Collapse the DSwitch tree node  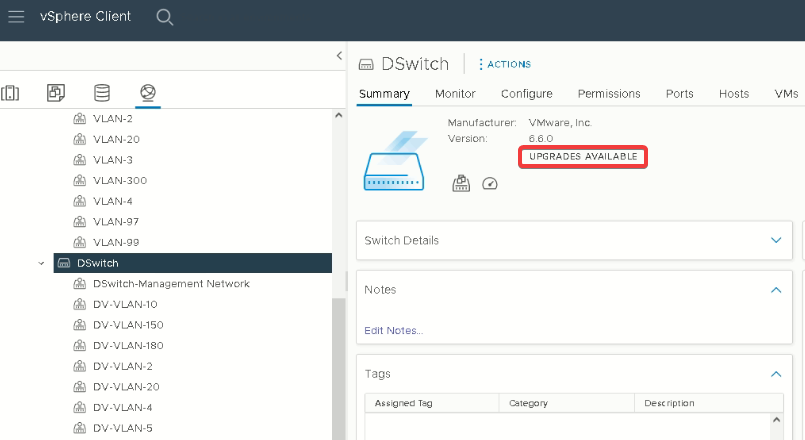tap(42, 263)
